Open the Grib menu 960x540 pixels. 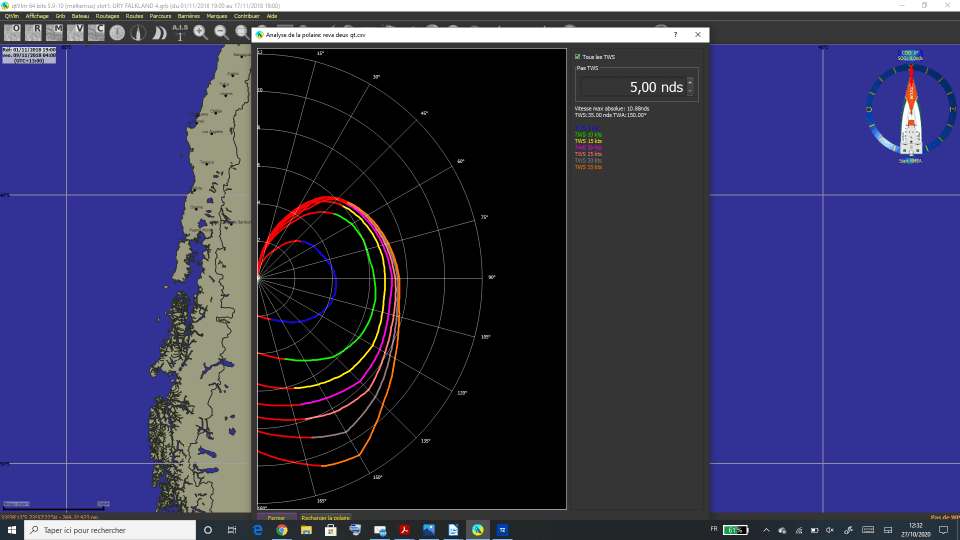click(60, 16)
